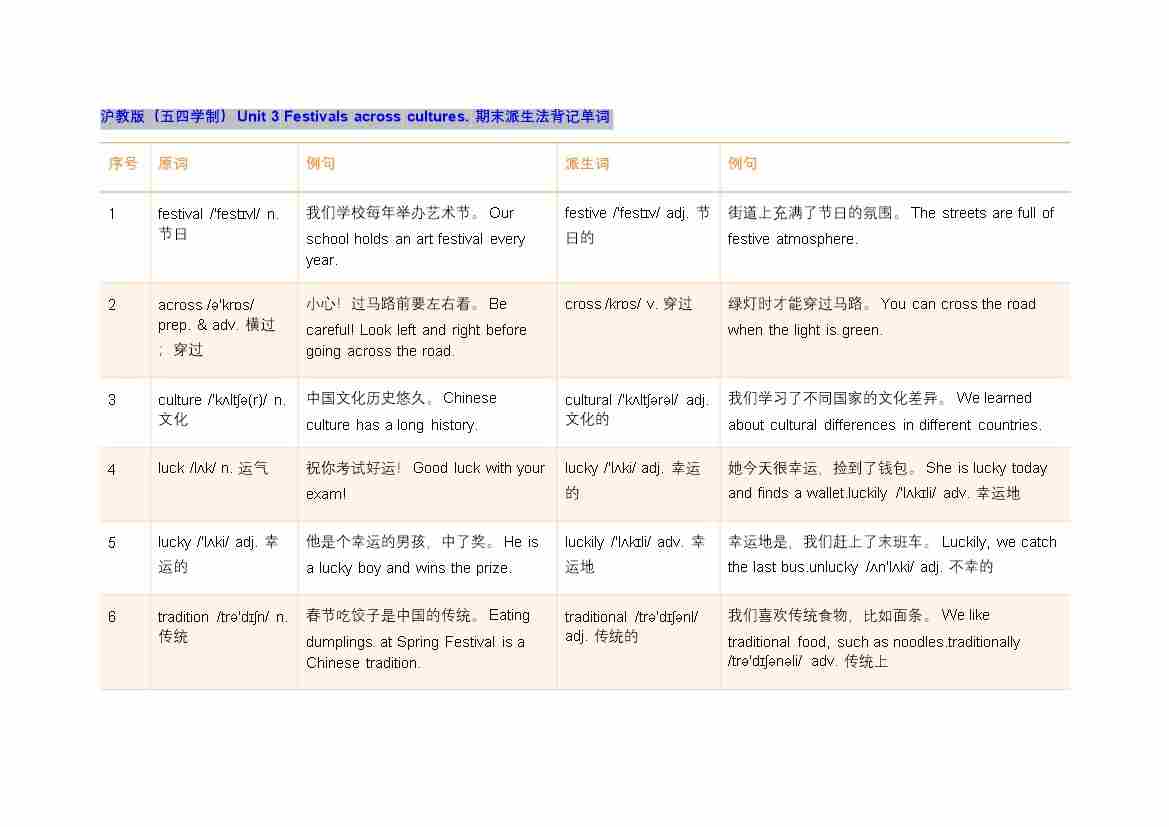
Task: Select the '序号' column header
Action: click(123, 164)
